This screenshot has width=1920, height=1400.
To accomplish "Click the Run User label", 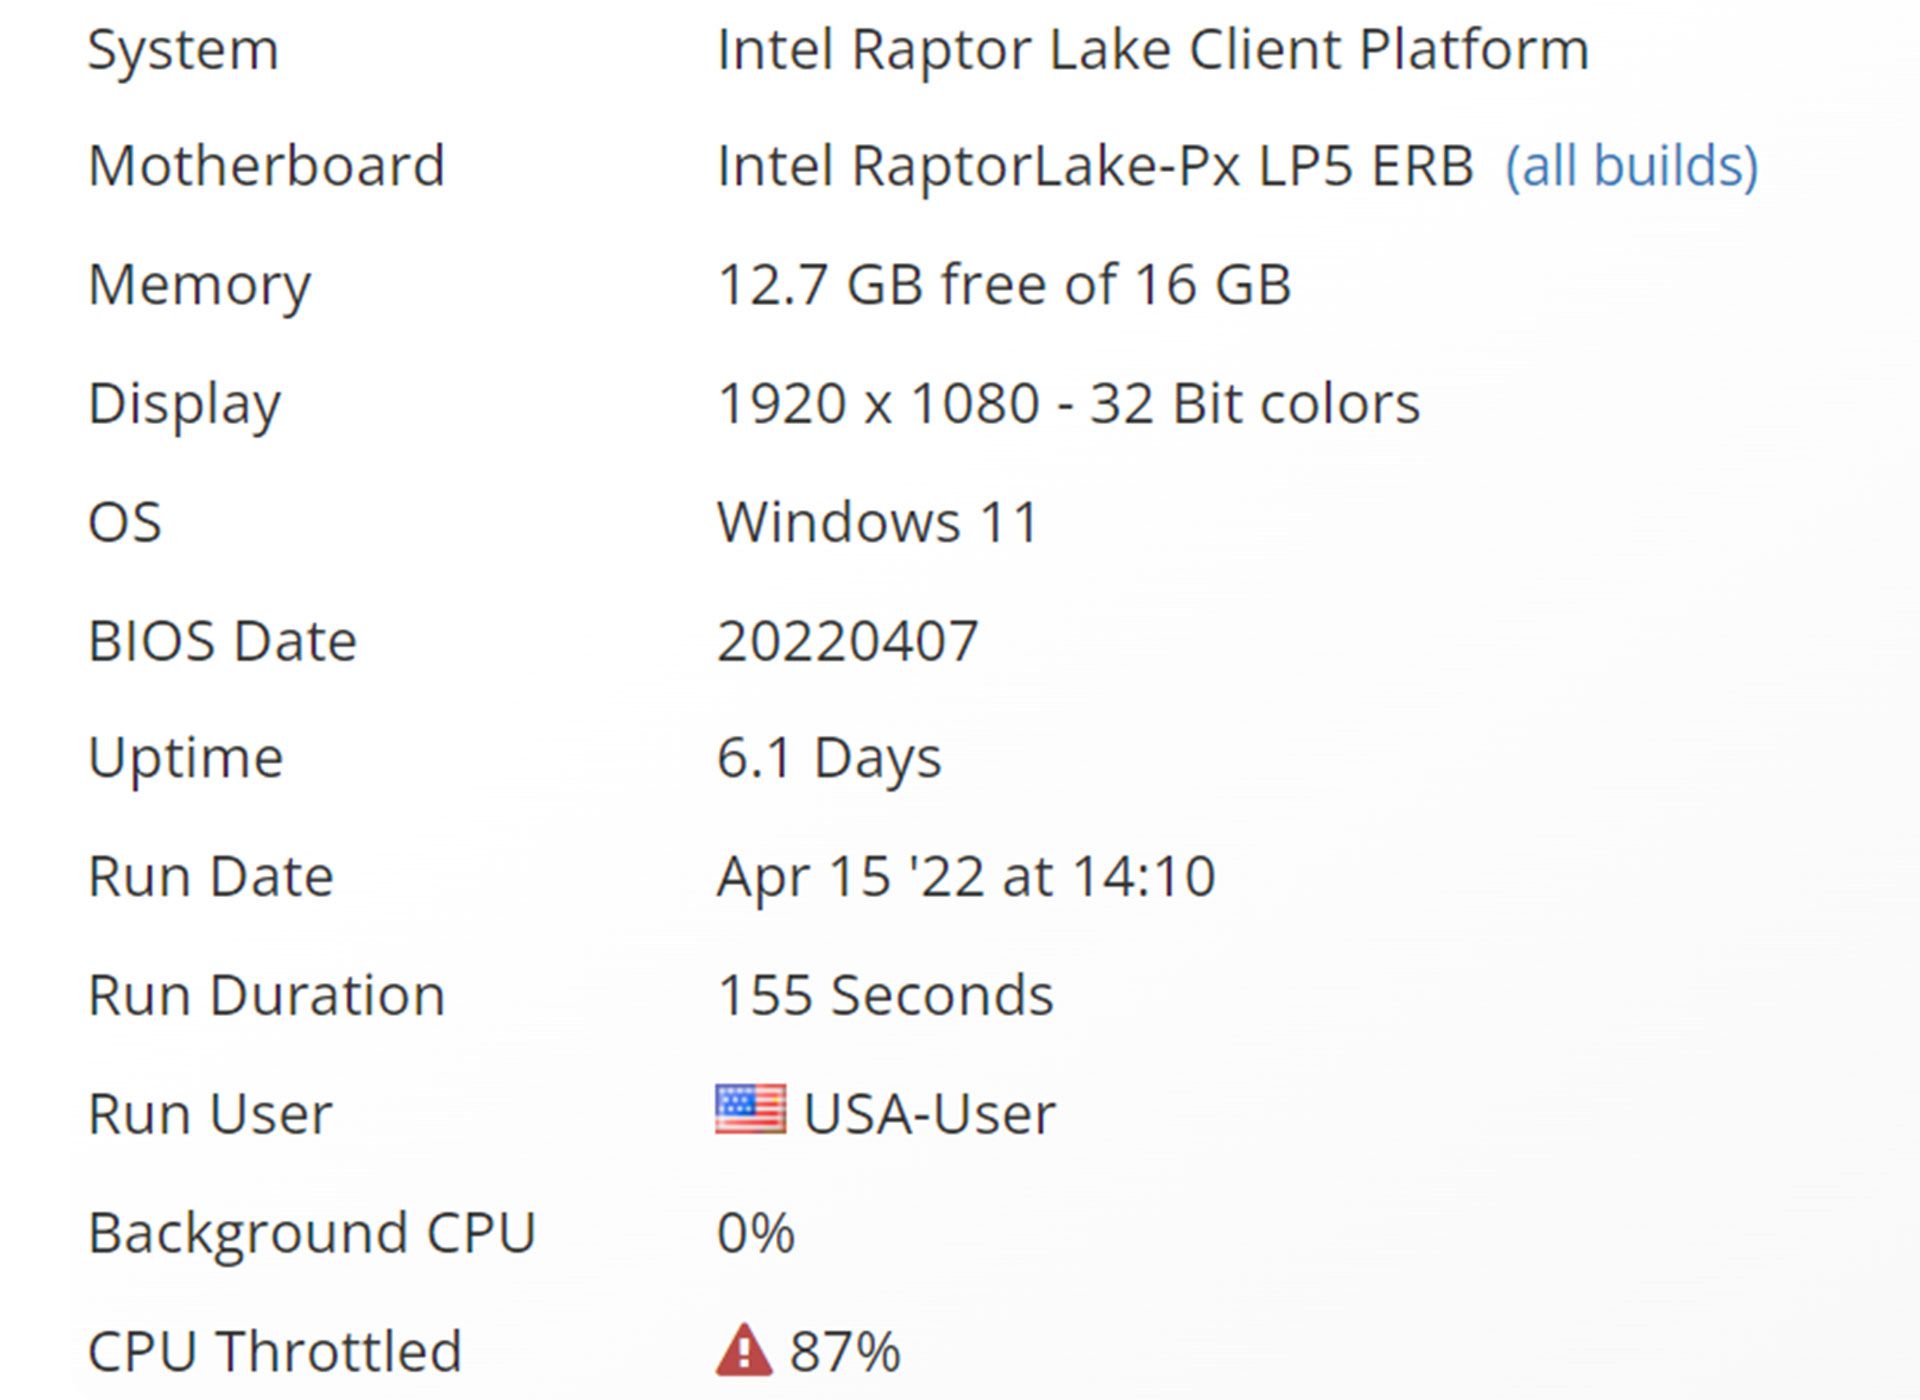I will [210, 1113].
